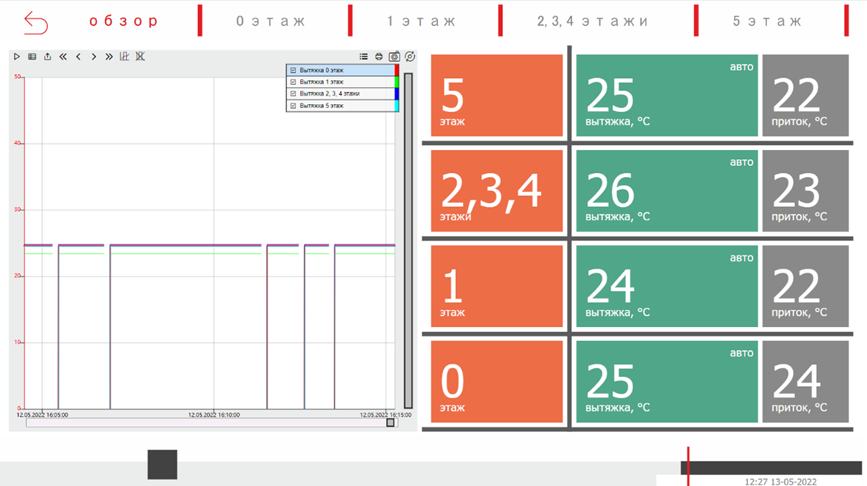The image size is (867, 486).
Task: Toggle the Вытяжка 1 этаж checkbox
Action: tap(293, 82)
